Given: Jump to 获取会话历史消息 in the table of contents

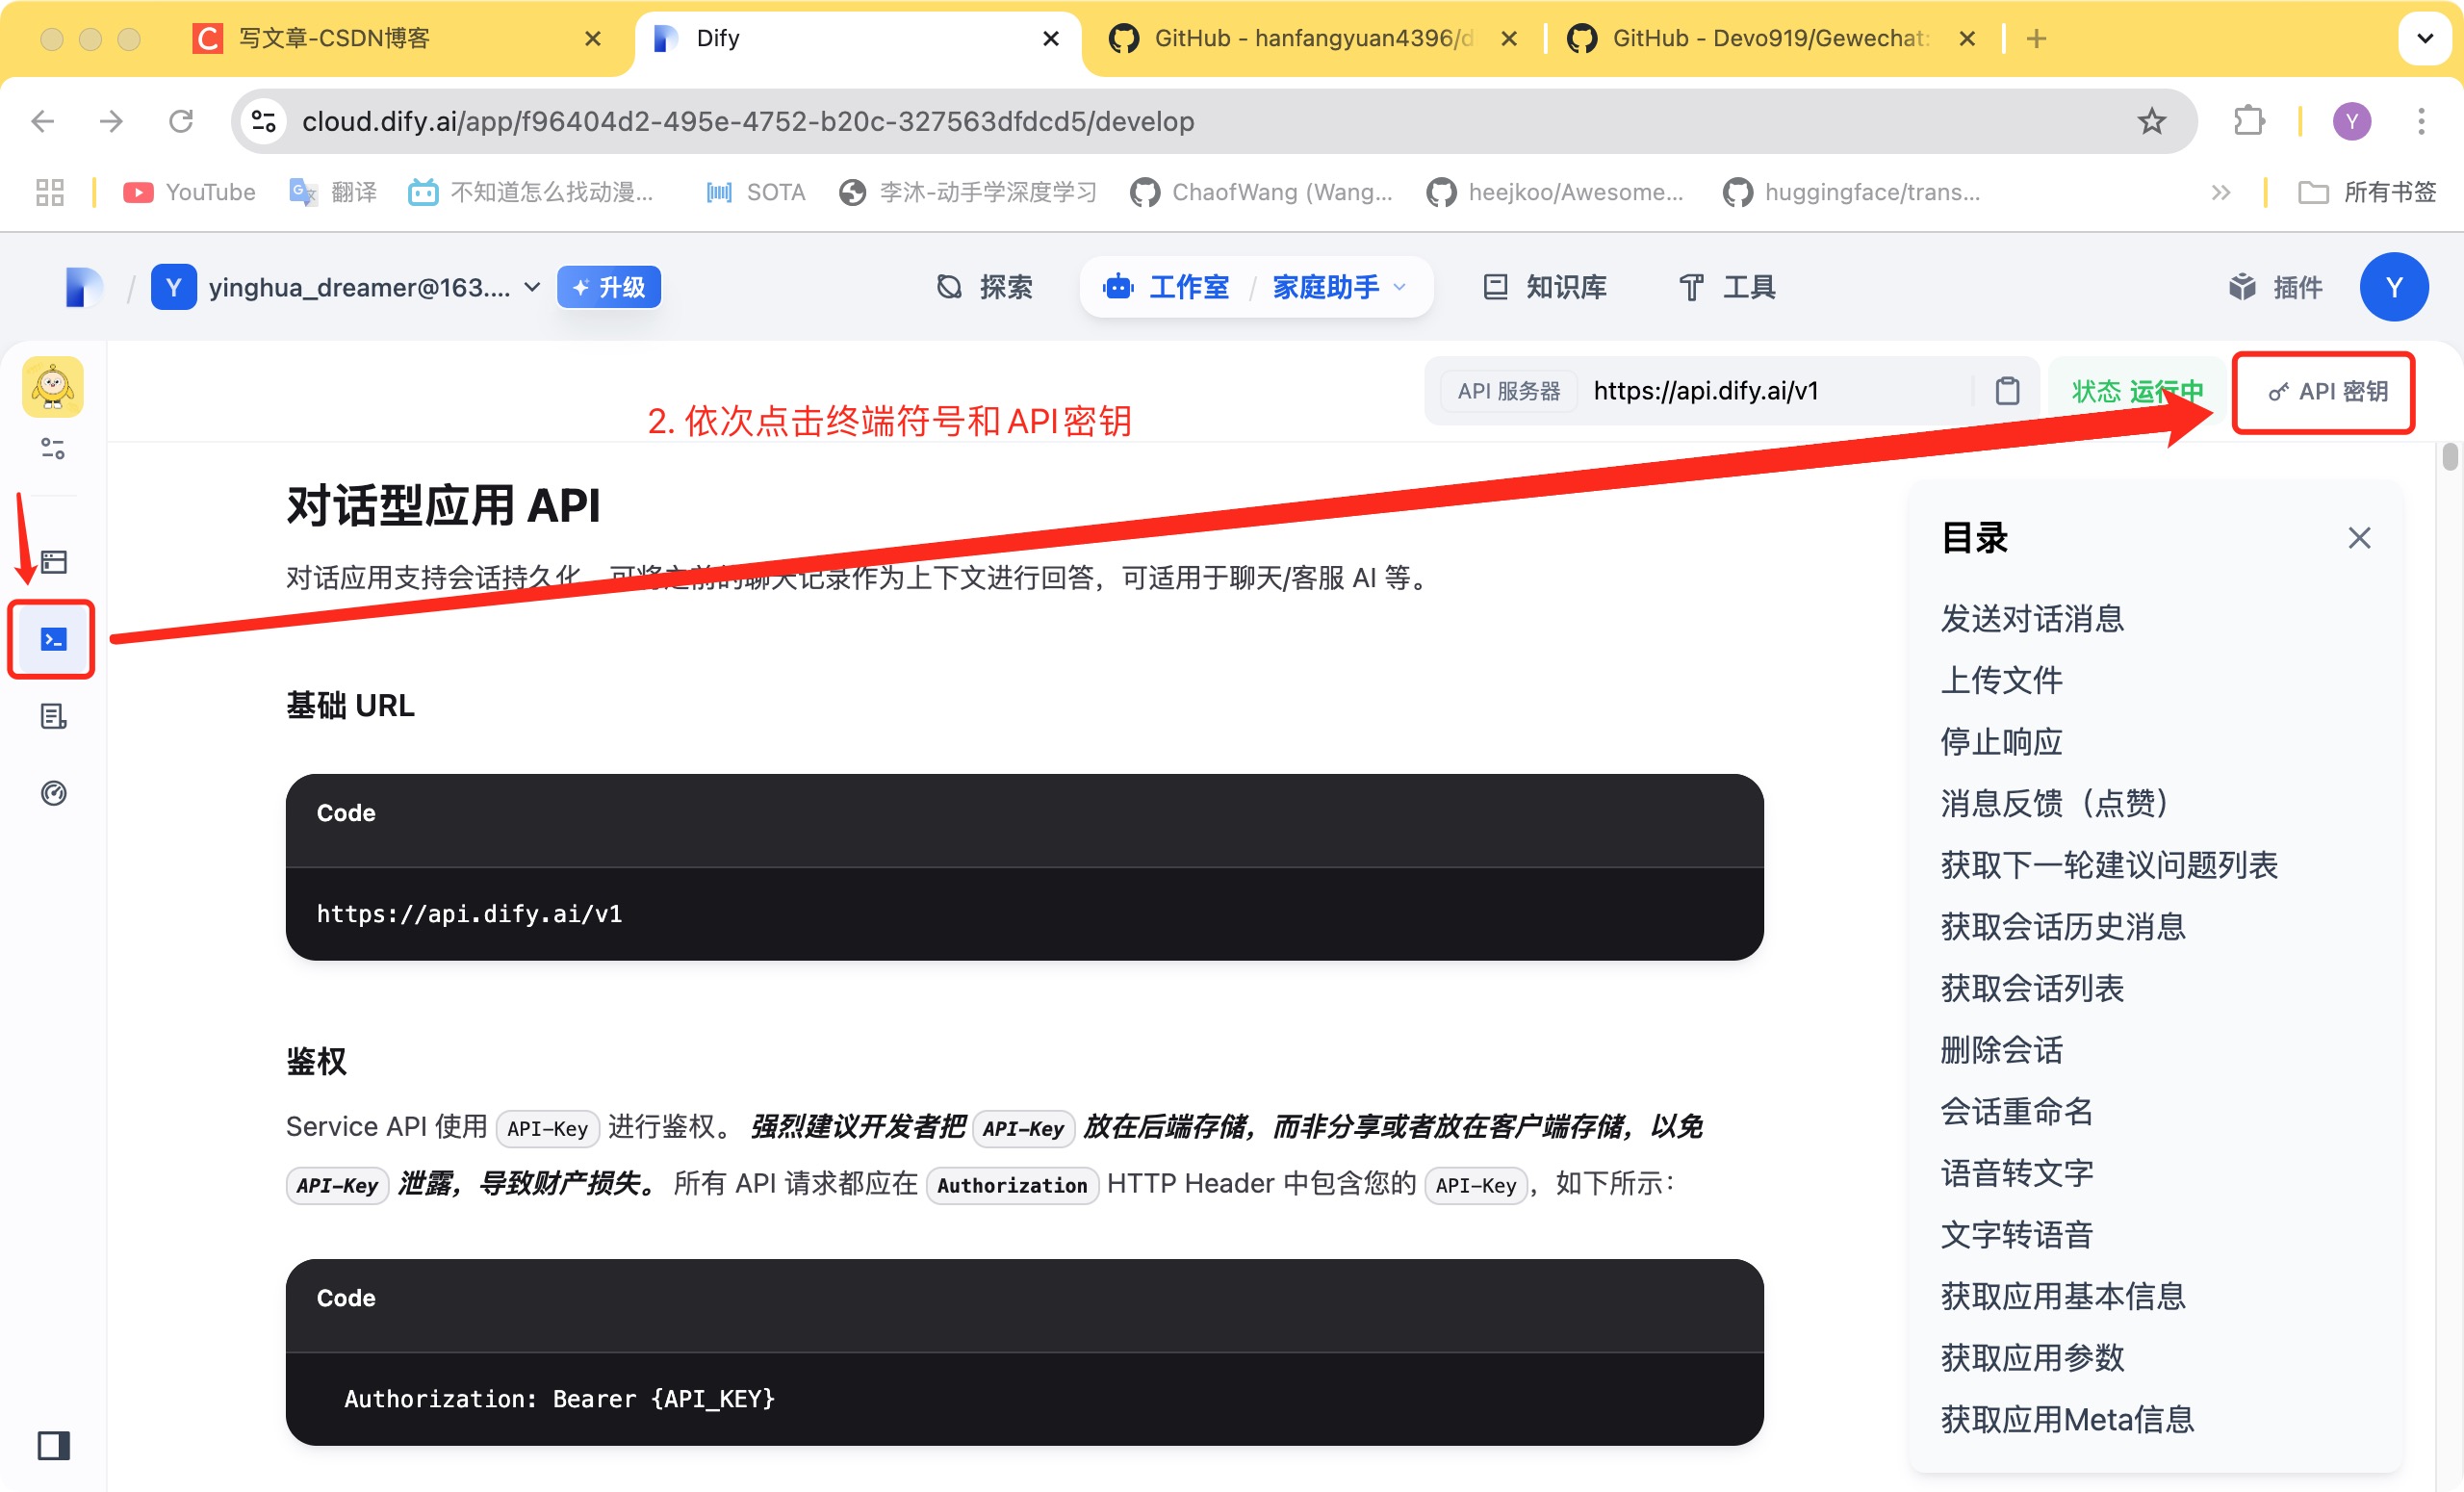Looking at the screenshot, I should coord(2062,926).
